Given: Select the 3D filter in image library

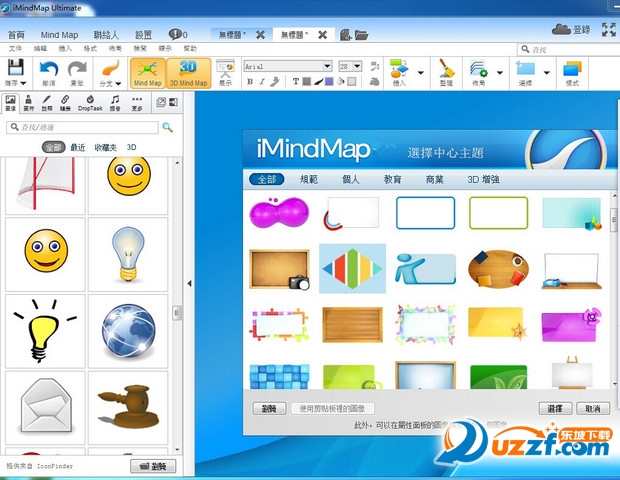Looking at the screenshot, I should (x=132, y=147).
